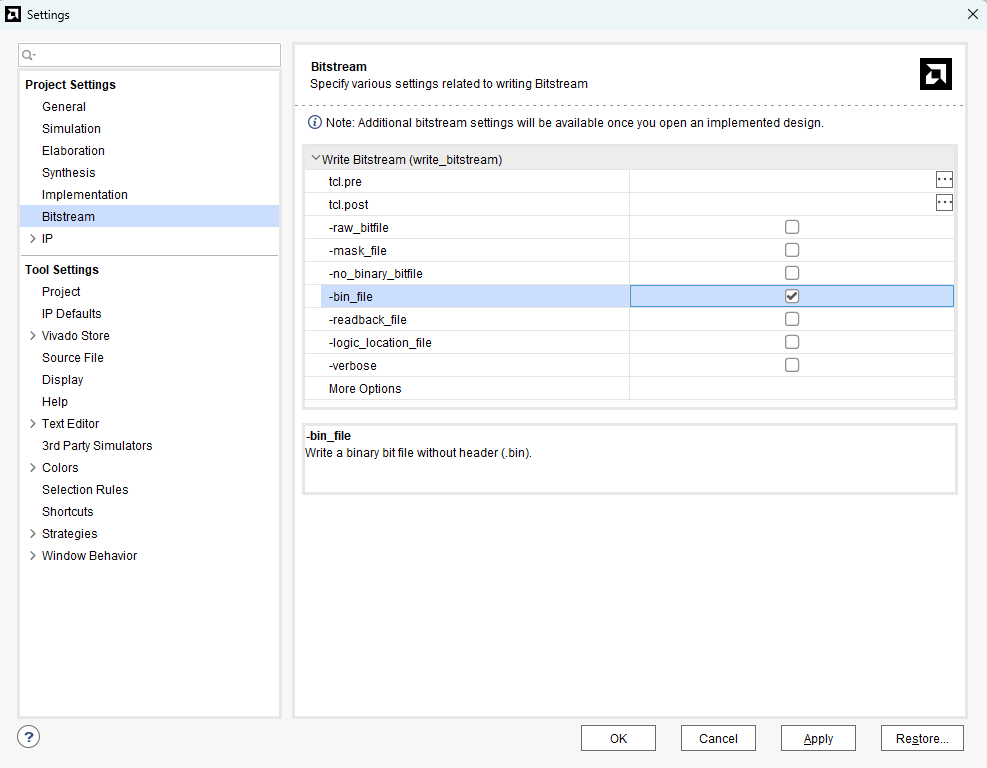Screen dimensions: 987x768
Task: Expand the Text Editor node
Action: [33, 424]
